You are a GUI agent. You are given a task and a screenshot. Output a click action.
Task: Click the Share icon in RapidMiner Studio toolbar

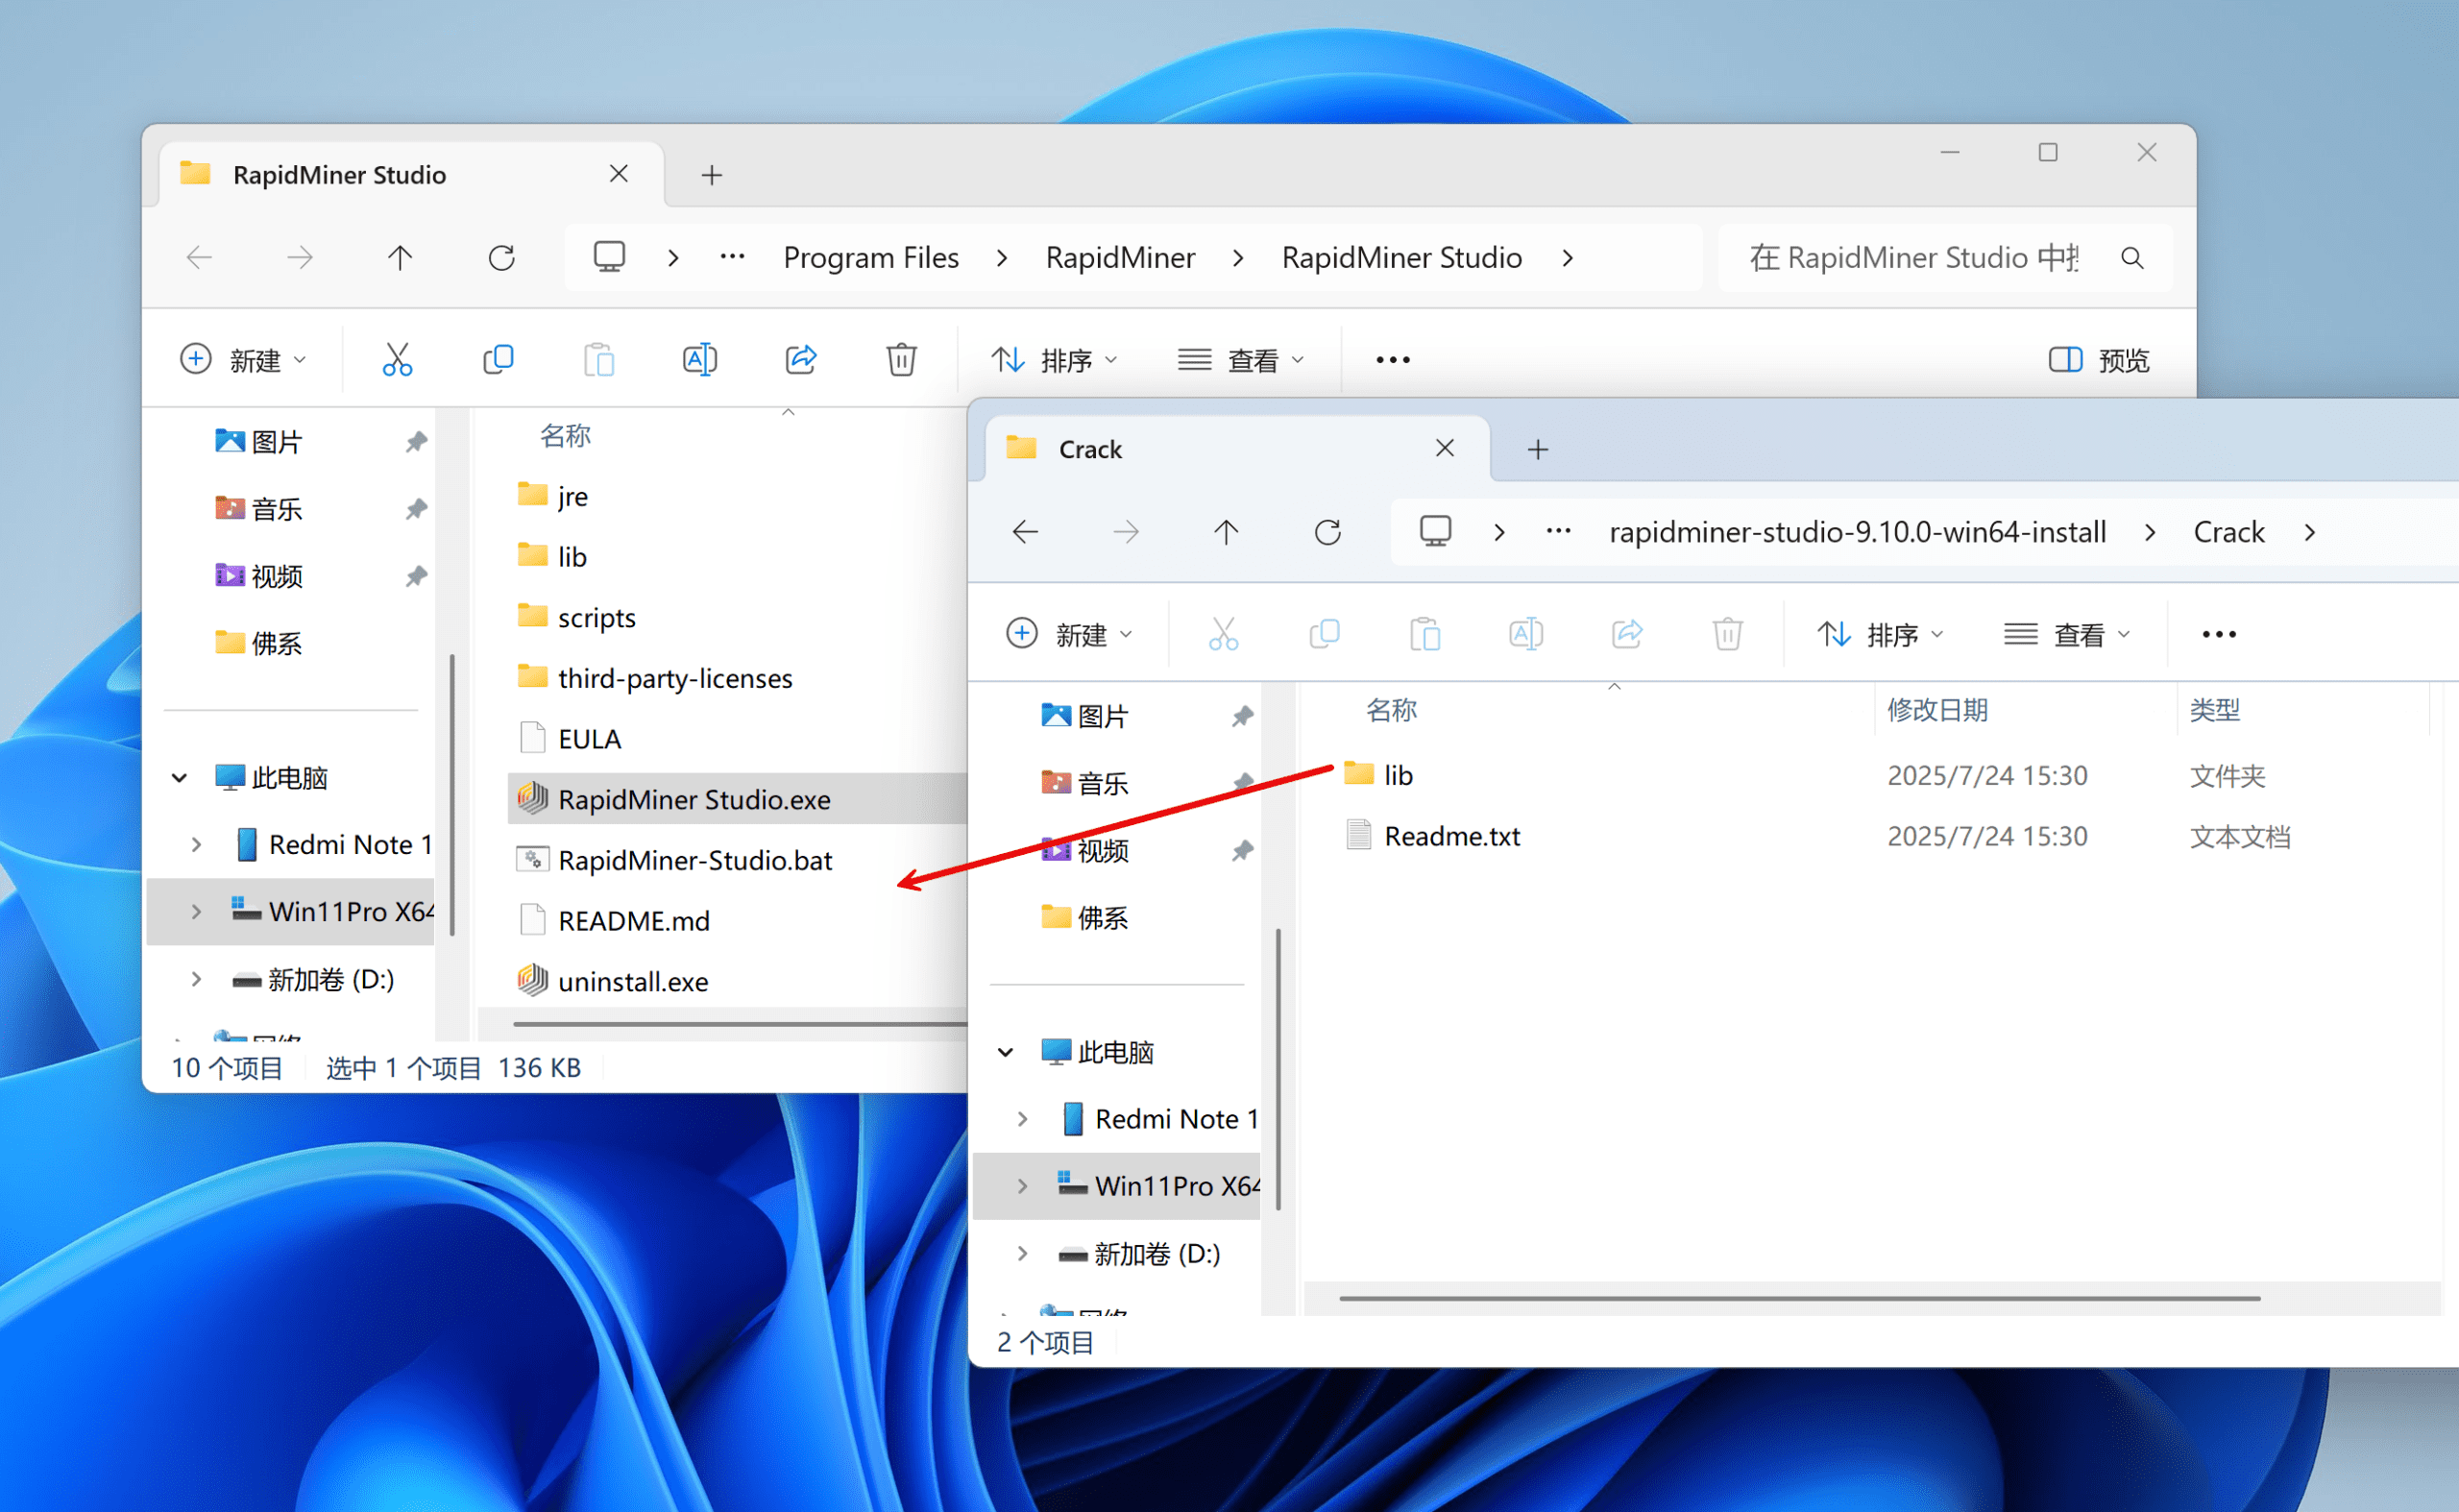pos(800,359)
